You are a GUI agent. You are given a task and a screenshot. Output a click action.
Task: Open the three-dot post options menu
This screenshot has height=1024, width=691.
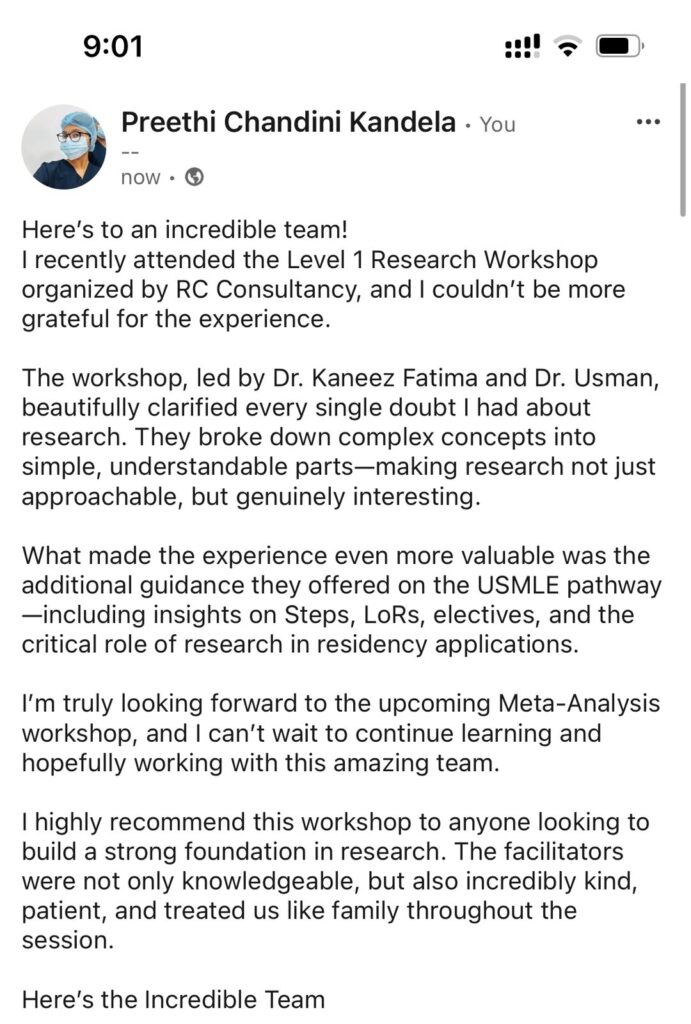648,122
